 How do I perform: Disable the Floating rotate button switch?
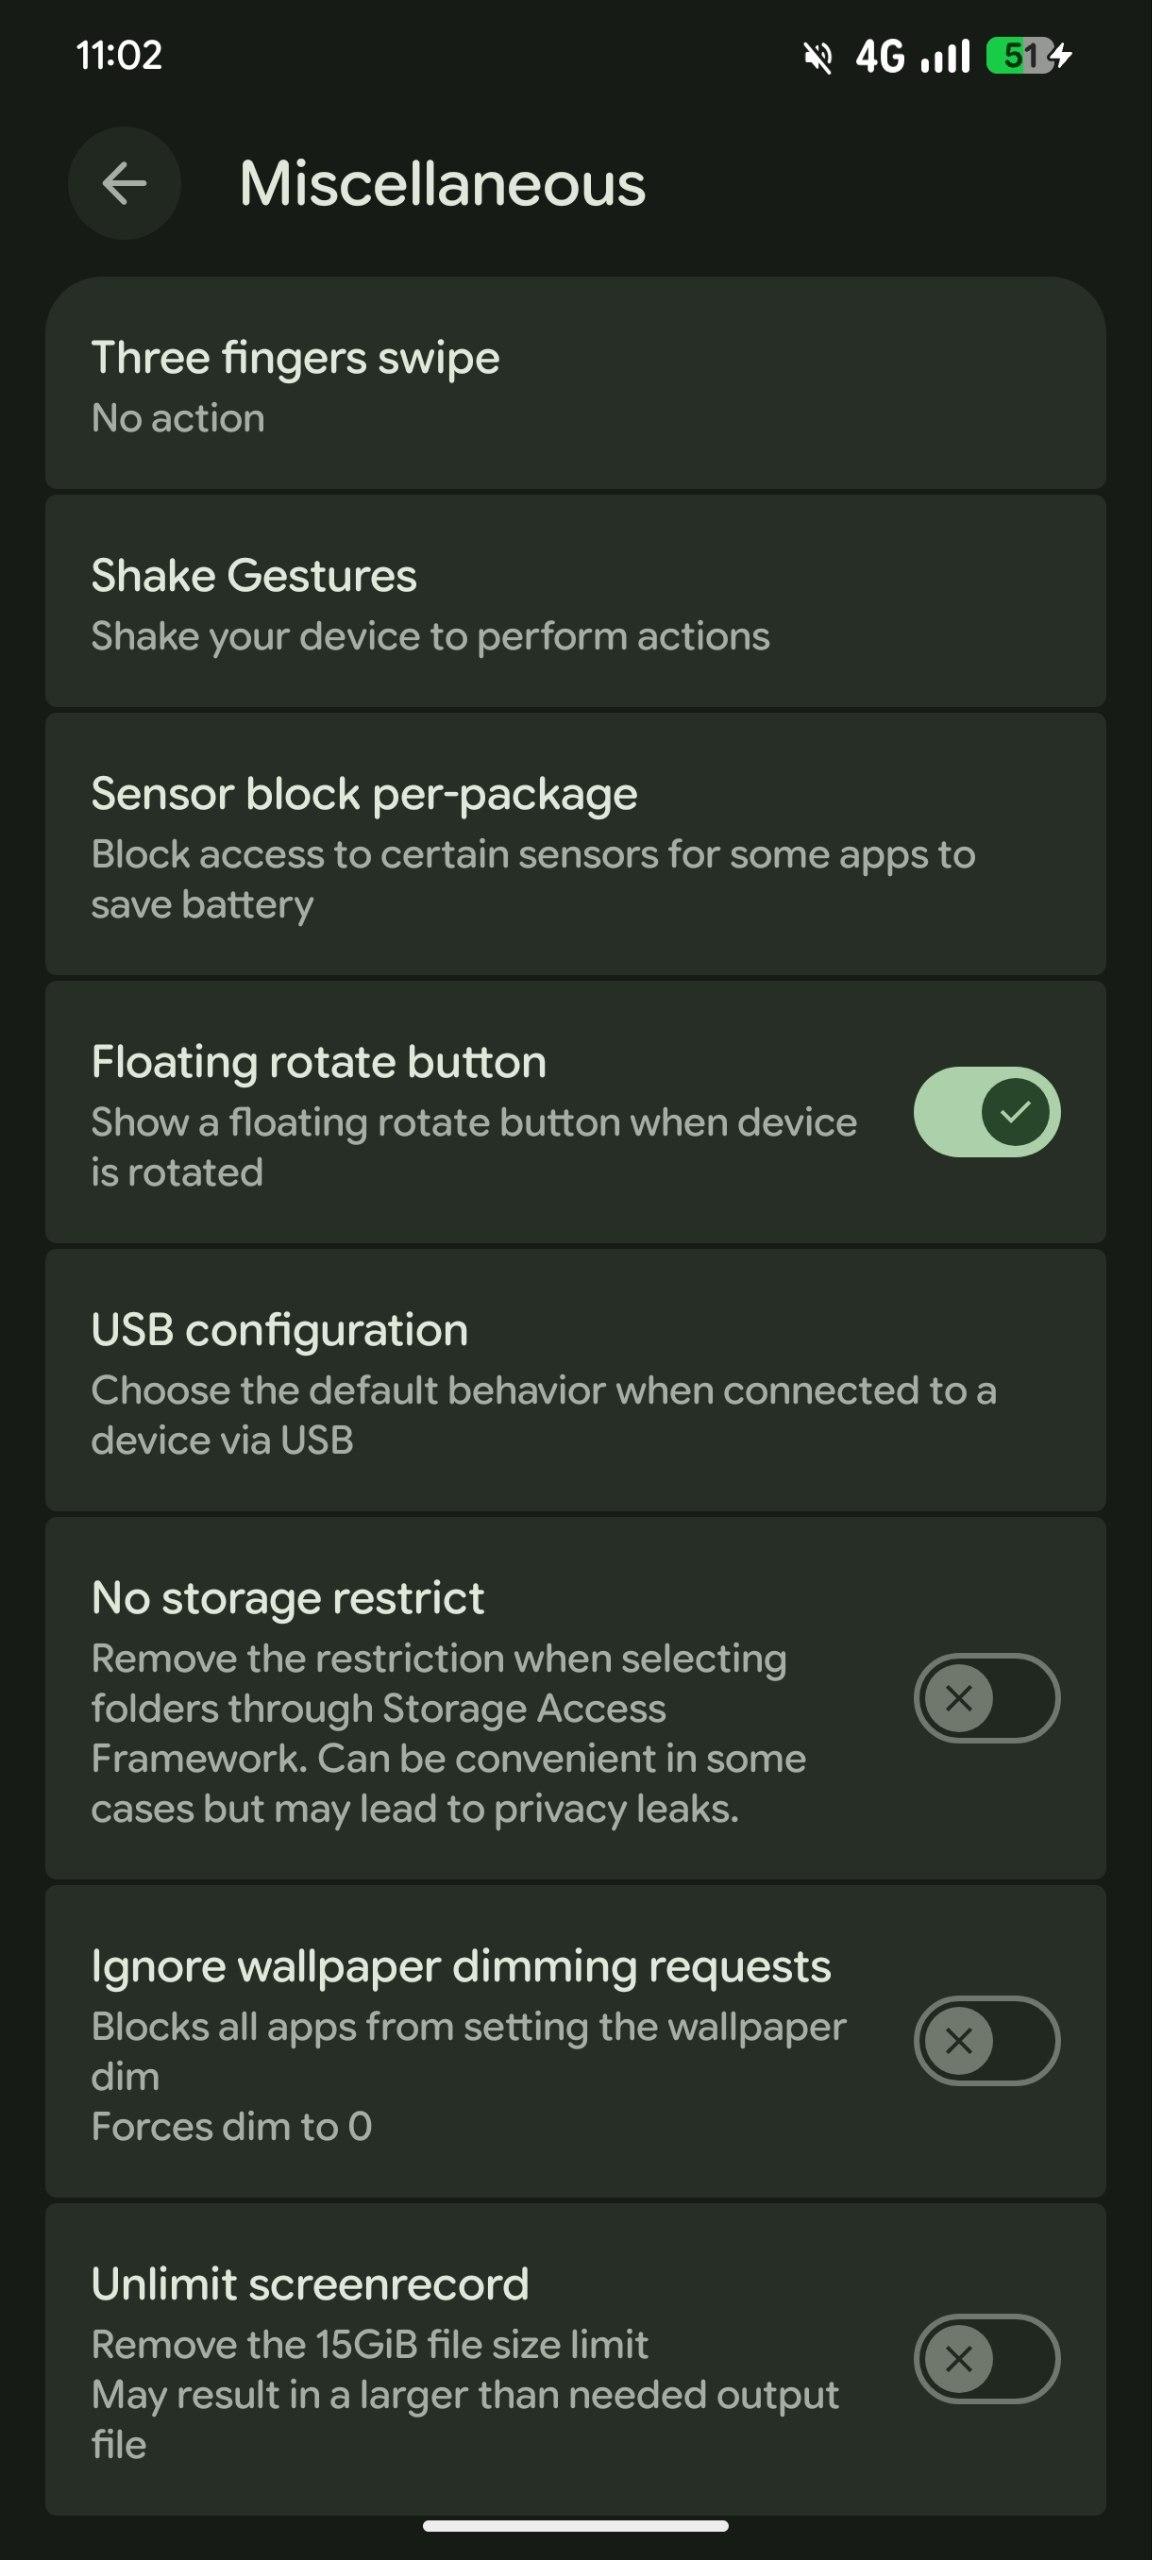point(986,1112)
